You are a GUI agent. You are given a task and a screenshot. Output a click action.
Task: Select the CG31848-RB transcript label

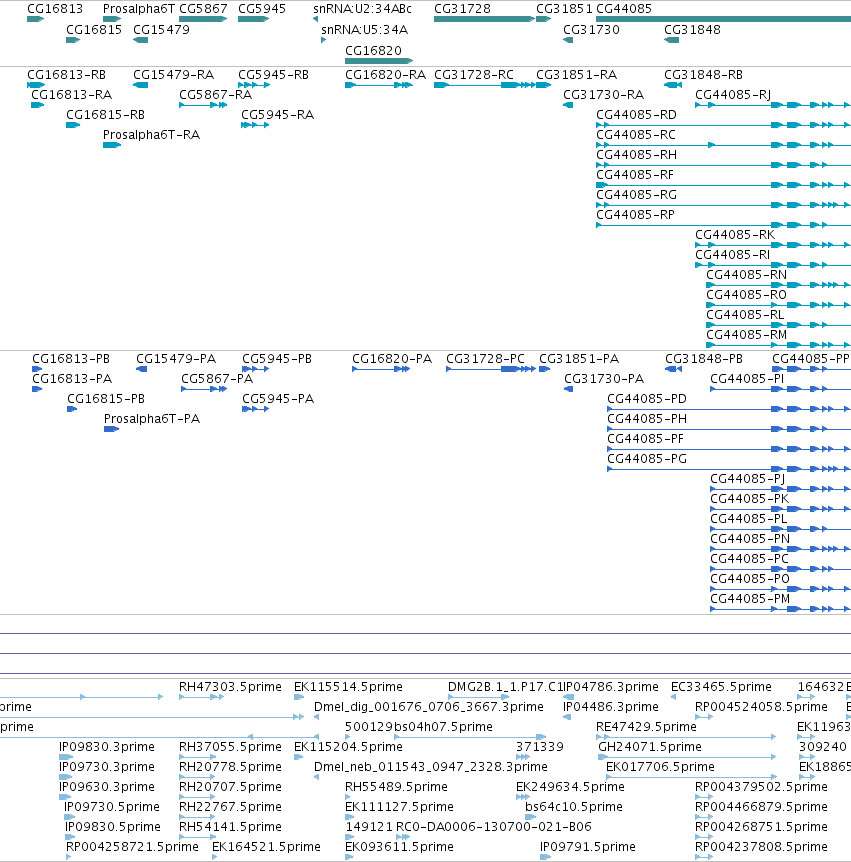click(x=704, y=75)
